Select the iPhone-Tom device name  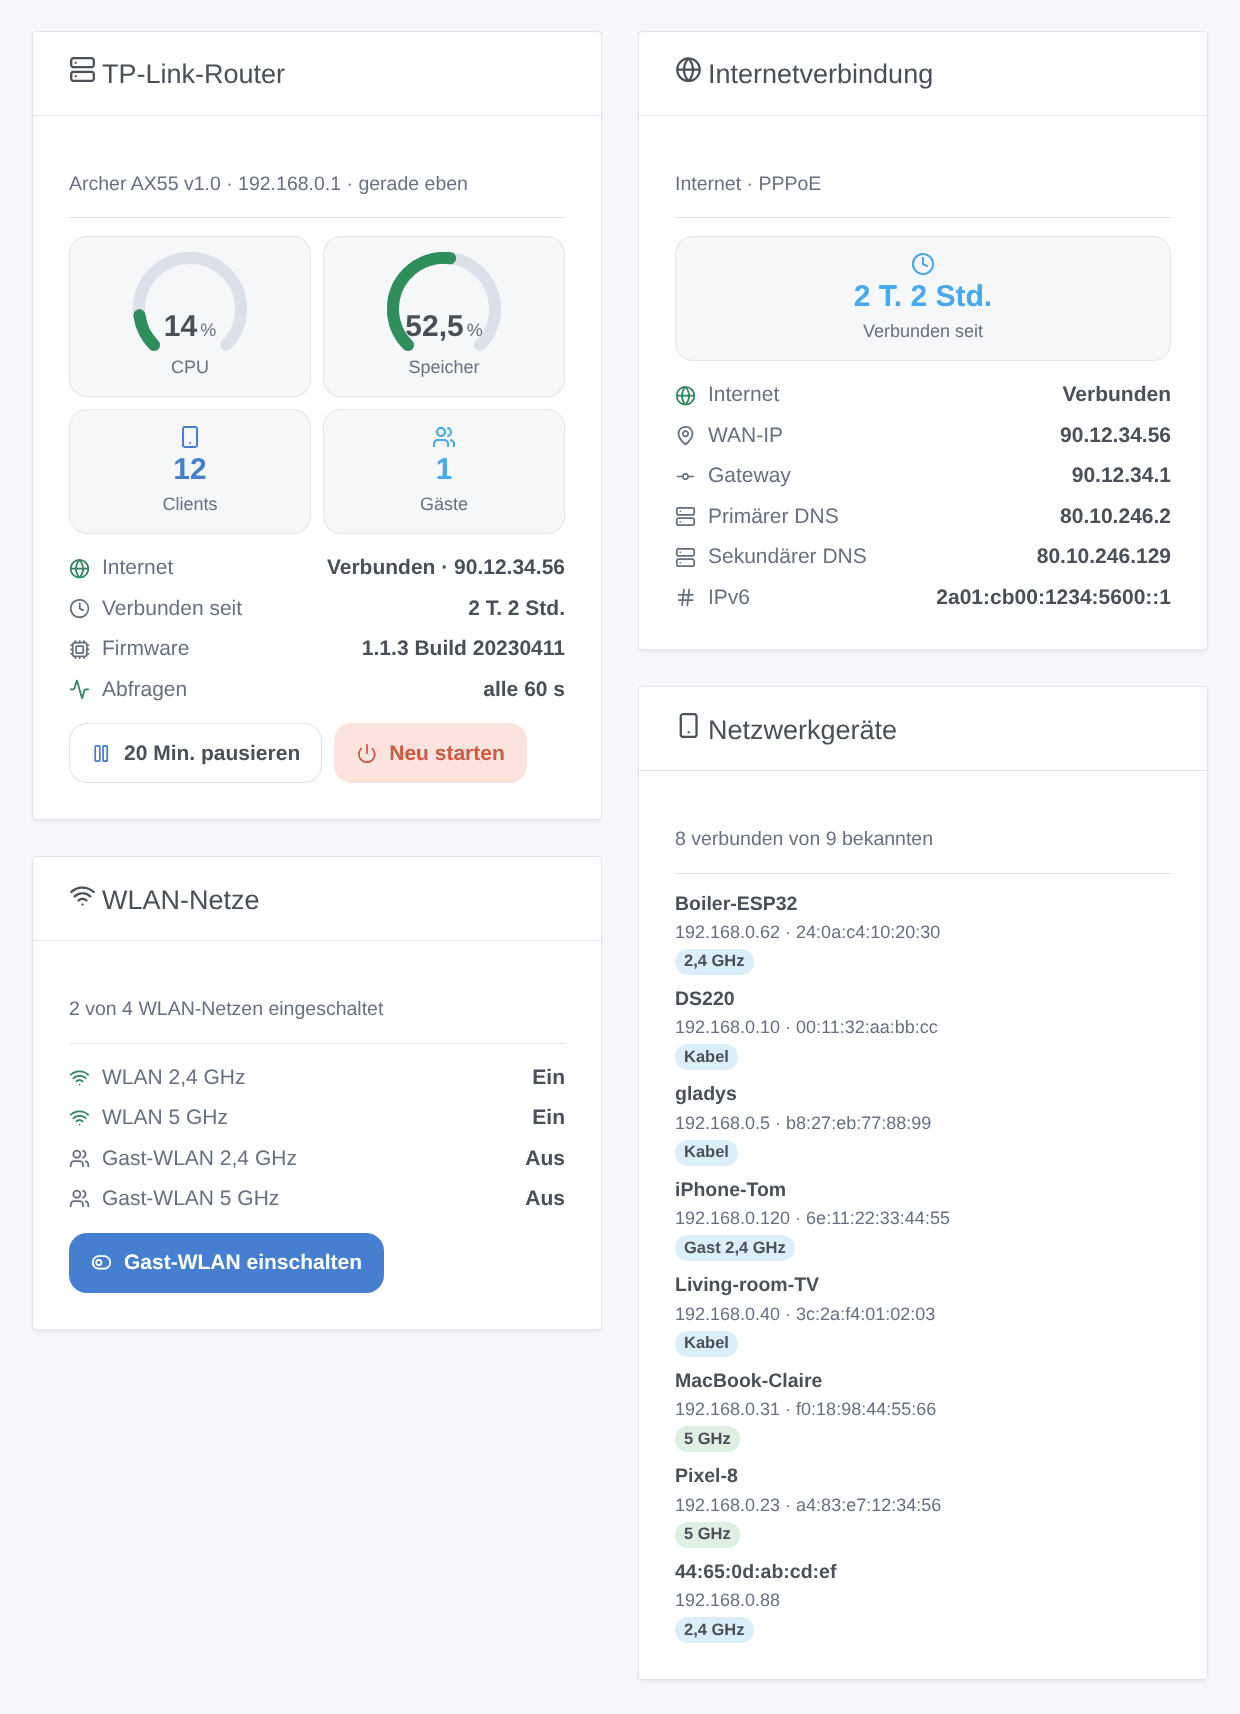(730, 1190)
